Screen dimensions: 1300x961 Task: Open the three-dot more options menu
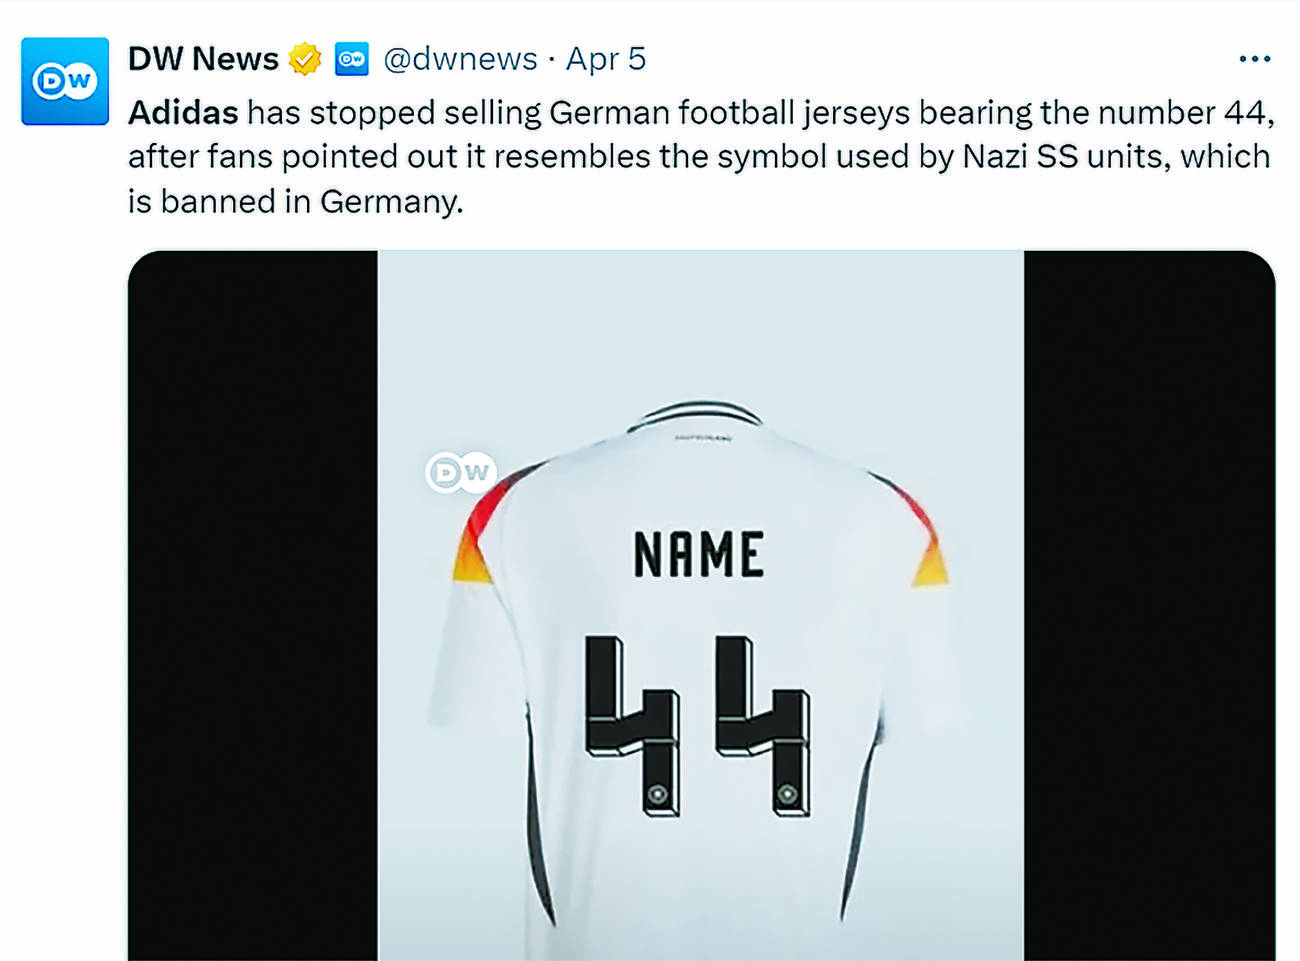click(1254, 59)
